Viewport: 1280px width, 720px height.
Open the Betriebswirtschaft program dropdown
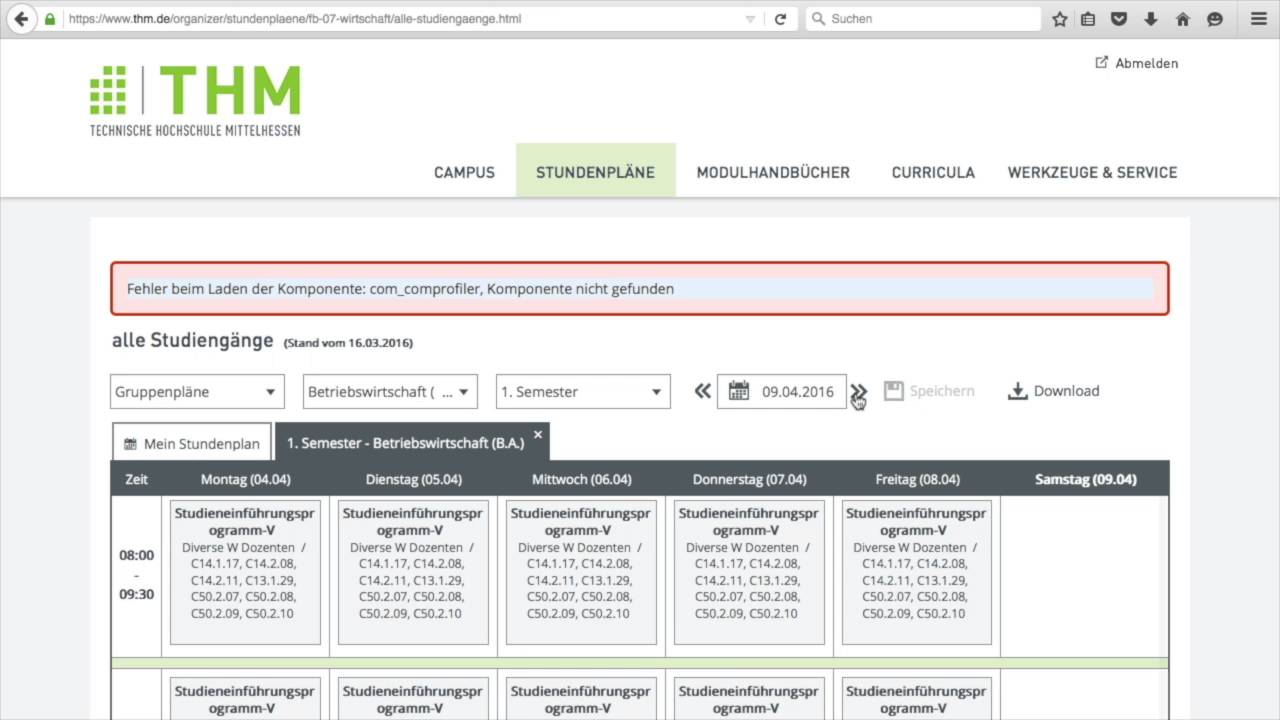(x=390, y=392)
